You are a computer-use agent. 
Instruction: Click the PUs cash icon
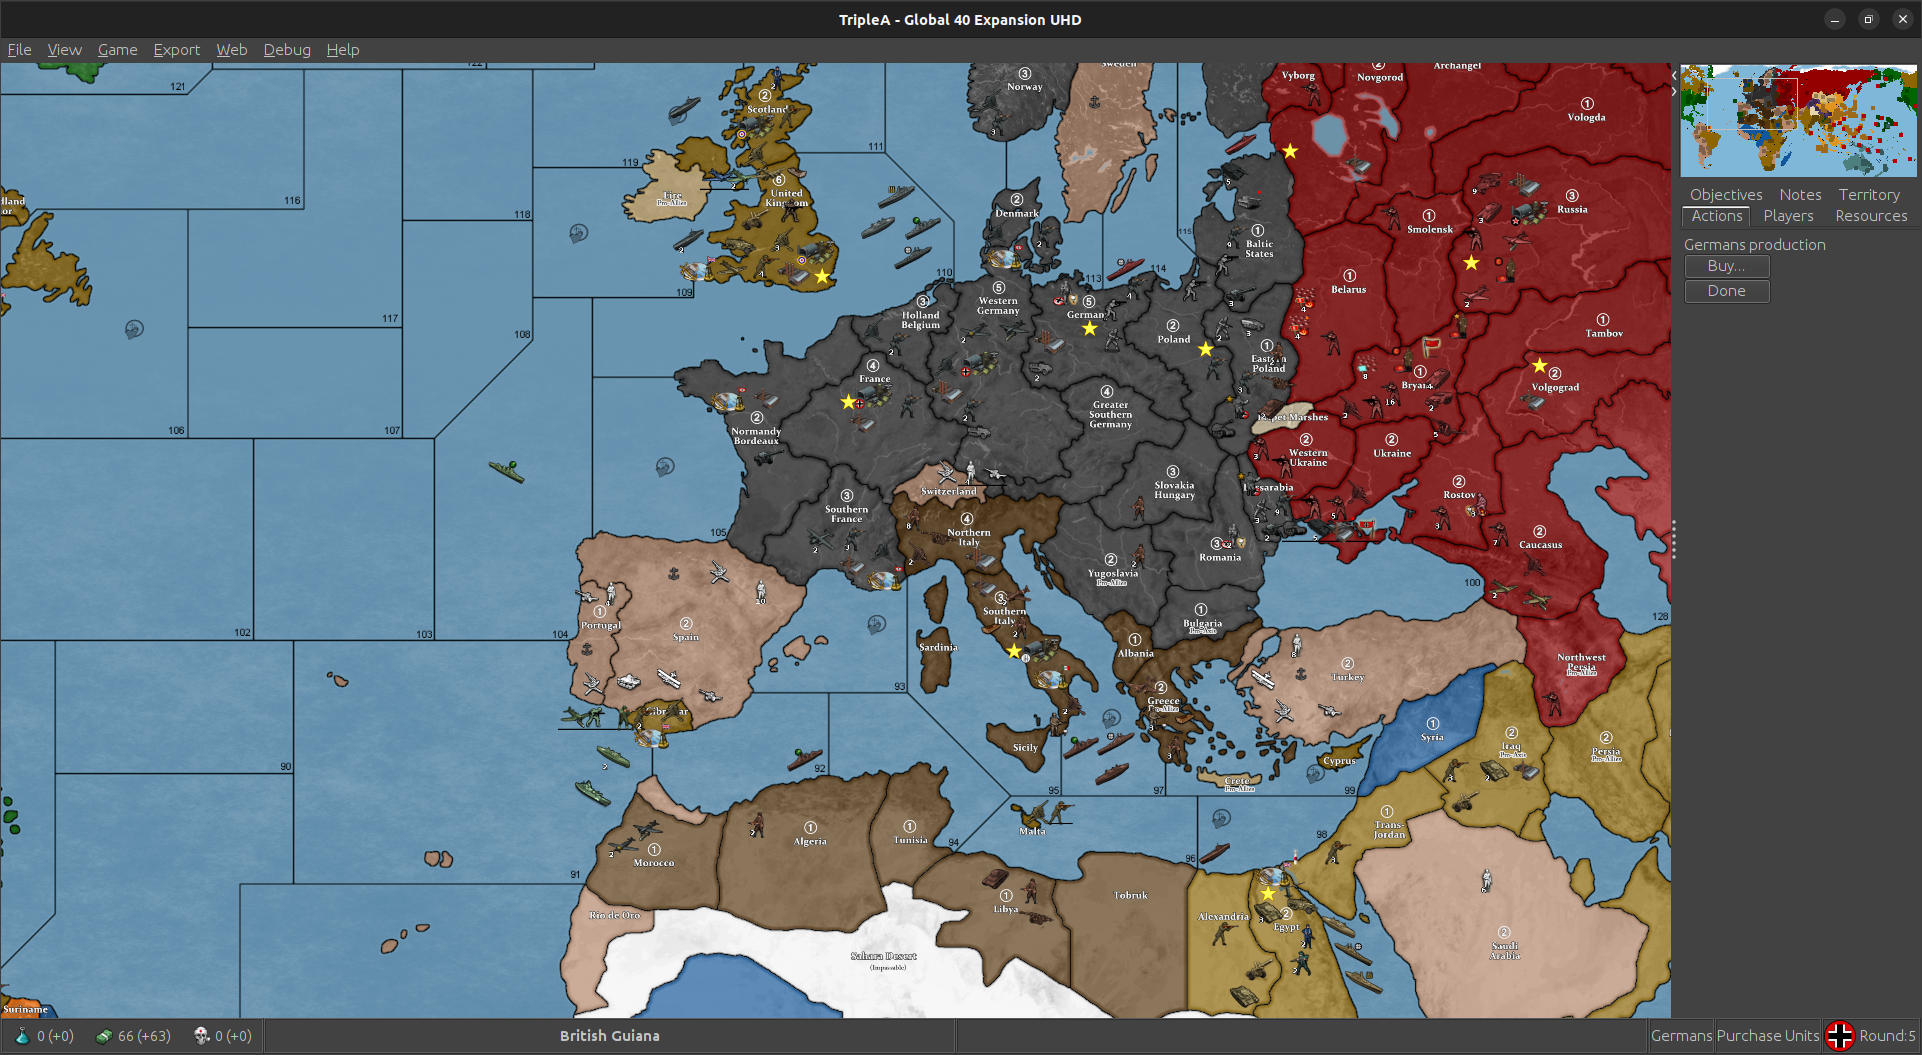[103, 1036]
